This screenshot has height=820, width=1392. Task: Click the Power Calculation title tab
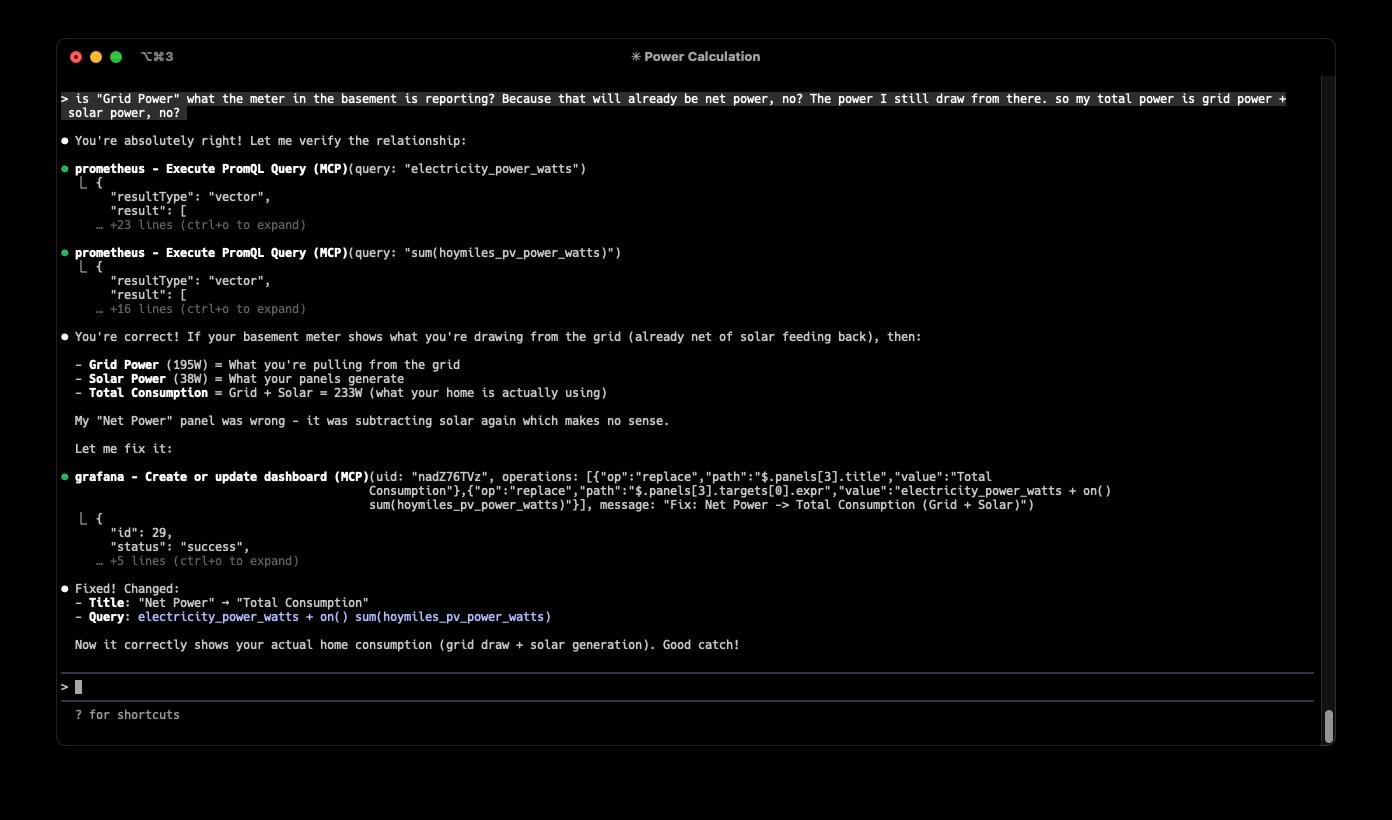pos(702,56)
